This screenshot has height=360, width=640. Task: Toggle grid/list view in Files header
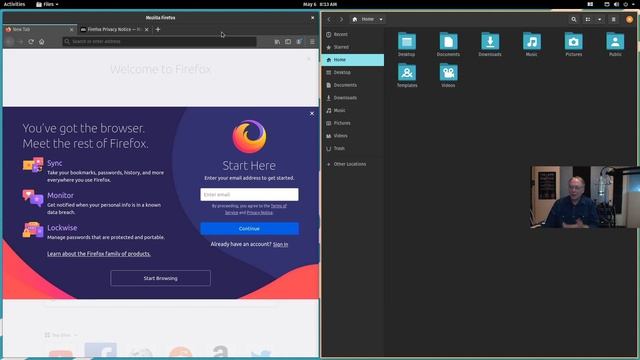pos(588,19)
